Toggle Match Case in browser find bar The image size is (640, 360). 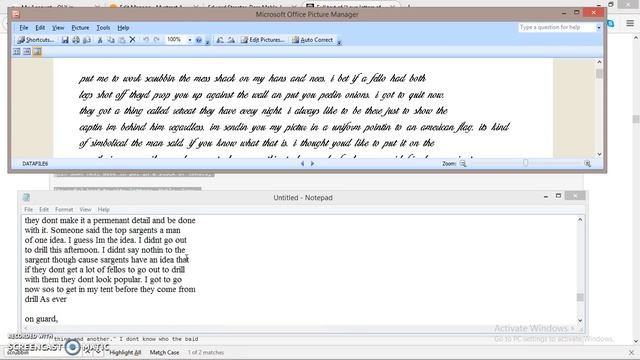[x=164, y=352]
